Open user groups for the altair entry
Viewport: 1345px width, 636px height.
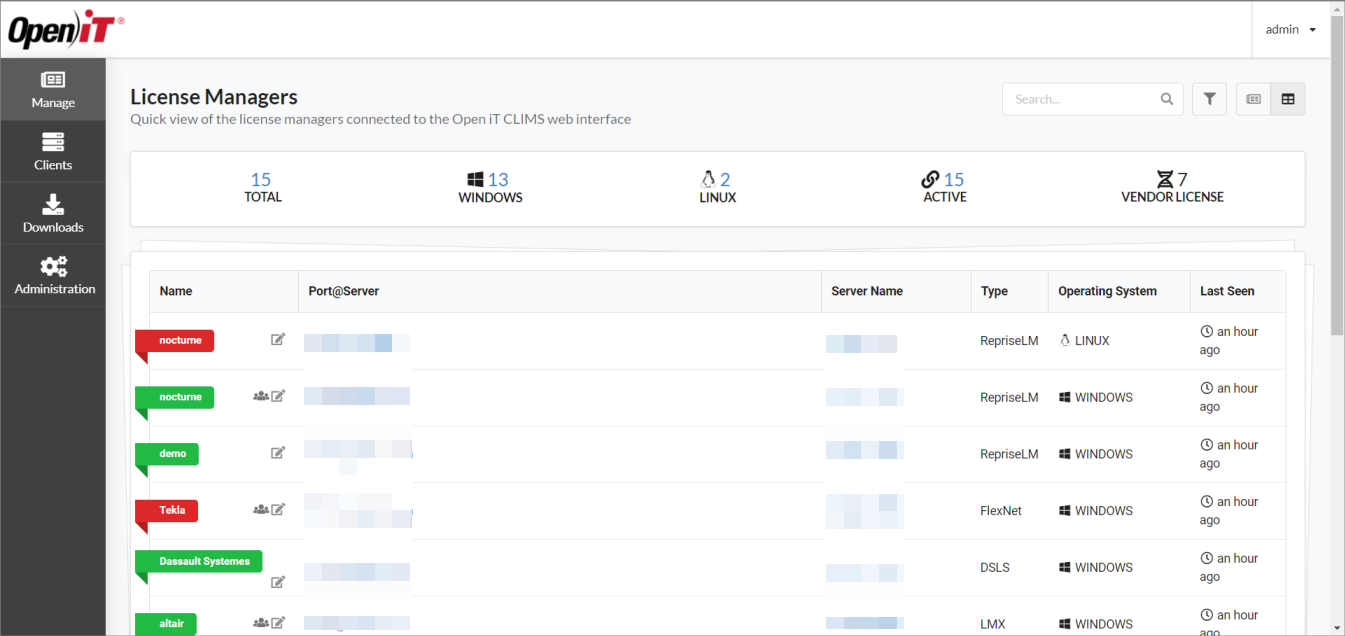click(260, 622)
